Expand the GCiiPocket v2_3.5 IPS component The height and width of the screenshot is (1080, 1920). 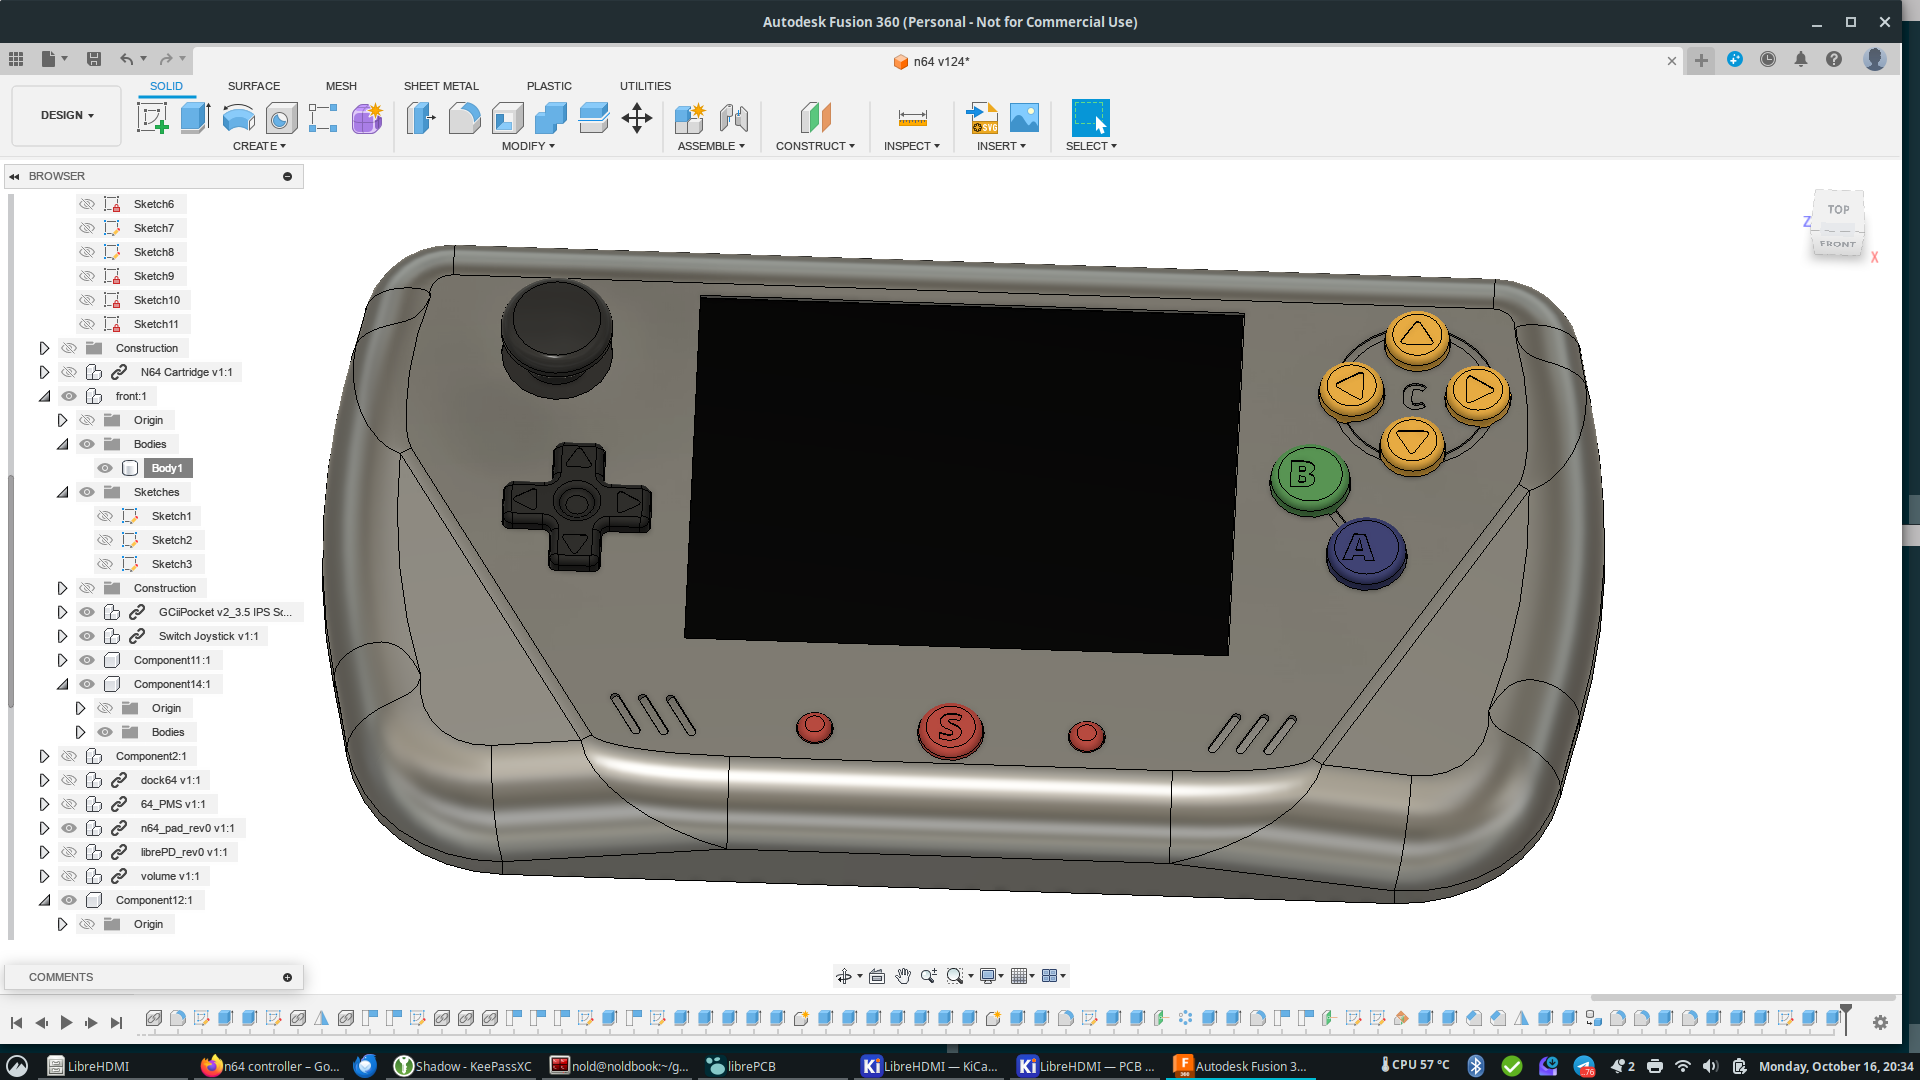click(x=62, y=612)
